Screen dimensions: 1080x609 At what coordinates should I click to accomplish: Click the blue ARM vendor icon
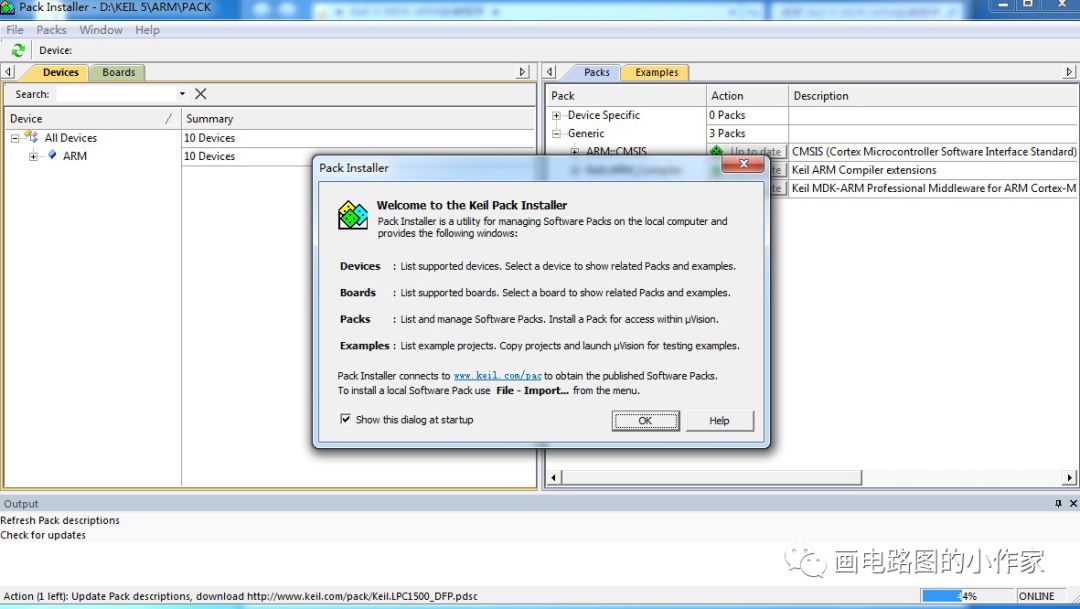click(x=52, y=155)
